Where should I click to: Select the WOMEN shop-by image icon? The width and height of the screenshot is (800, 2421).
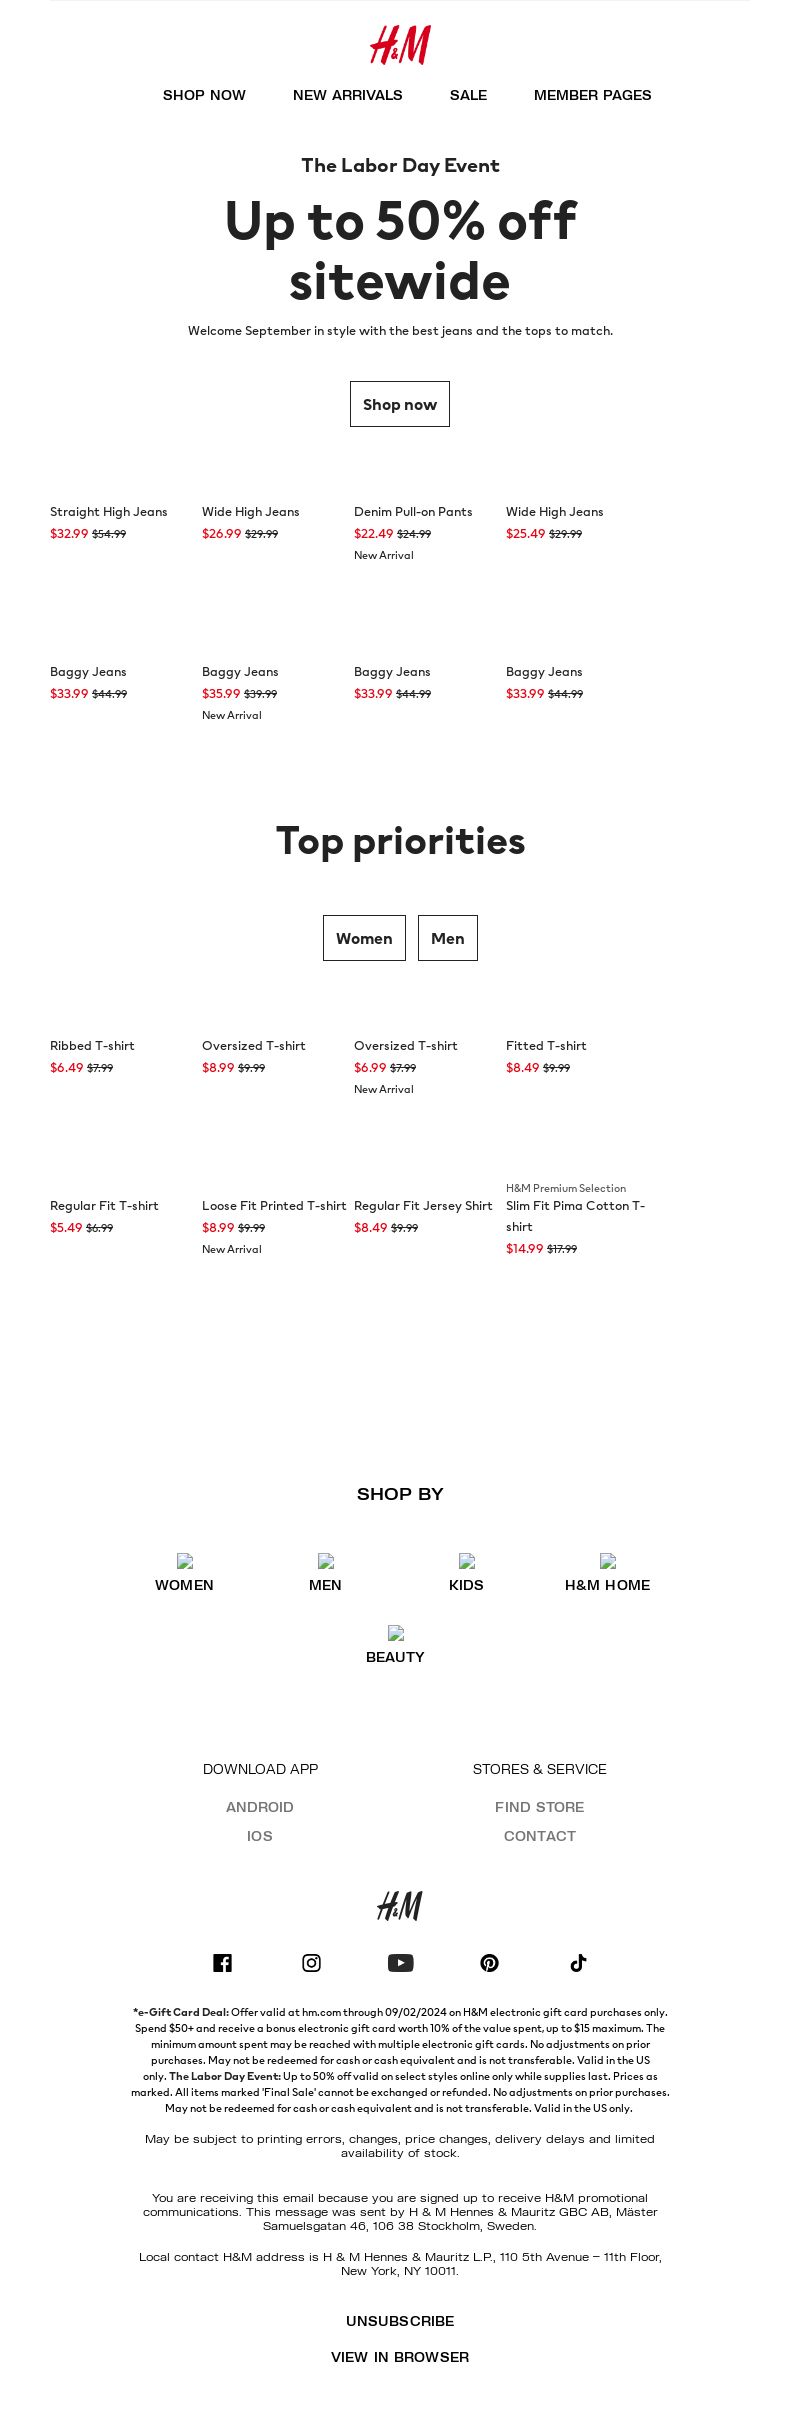[x=185, y=1561]
